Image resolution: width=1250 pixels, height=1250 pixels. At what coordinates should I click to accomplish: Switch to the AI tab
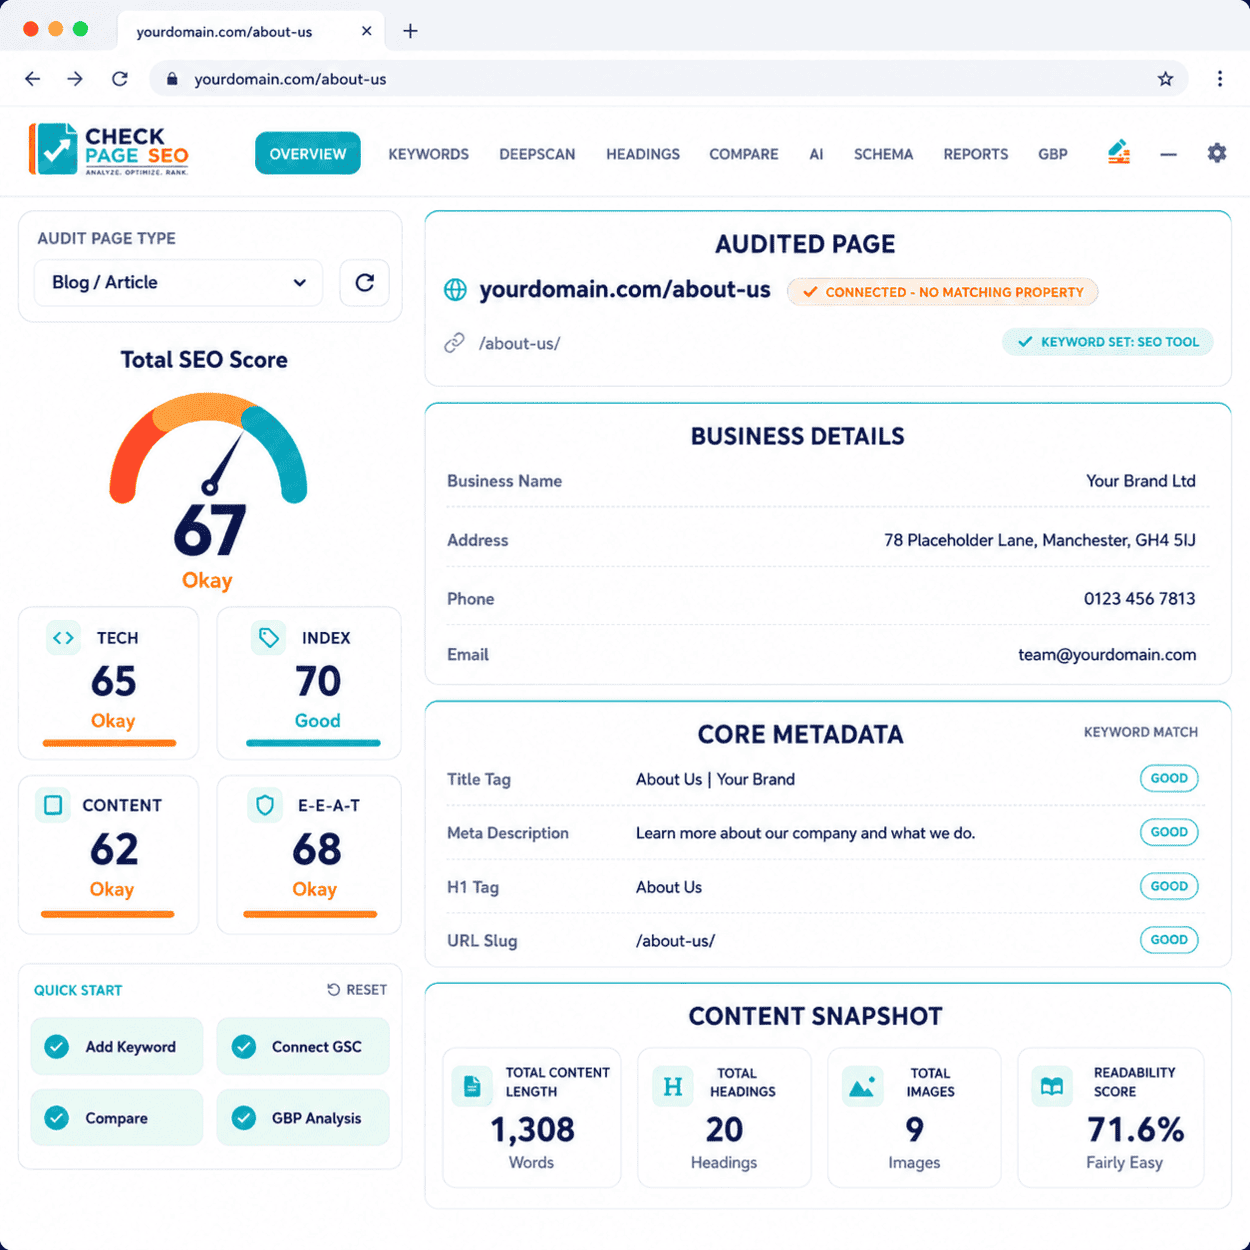click(817, 154)
